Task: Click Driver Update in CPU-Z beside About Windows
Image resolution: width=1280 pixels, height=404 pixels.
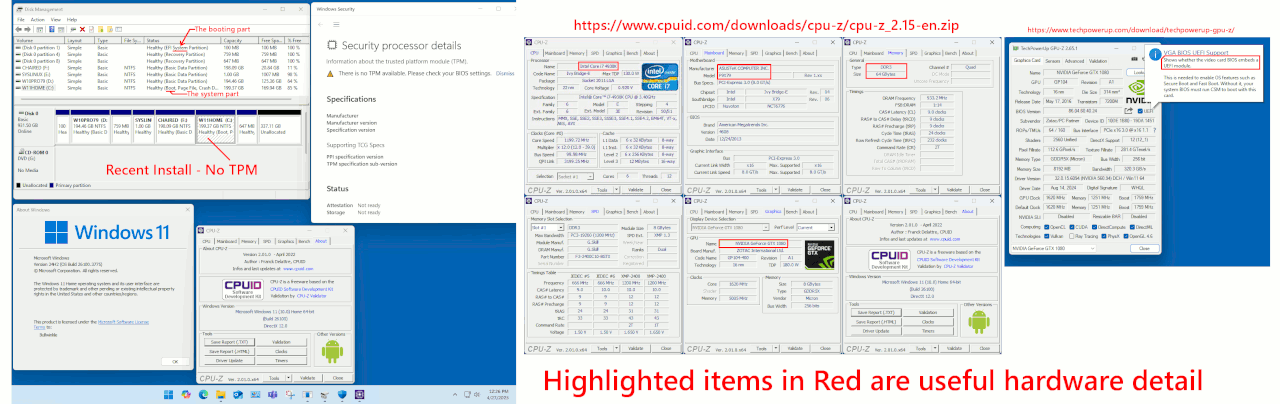Action: [x=229, y=360]
